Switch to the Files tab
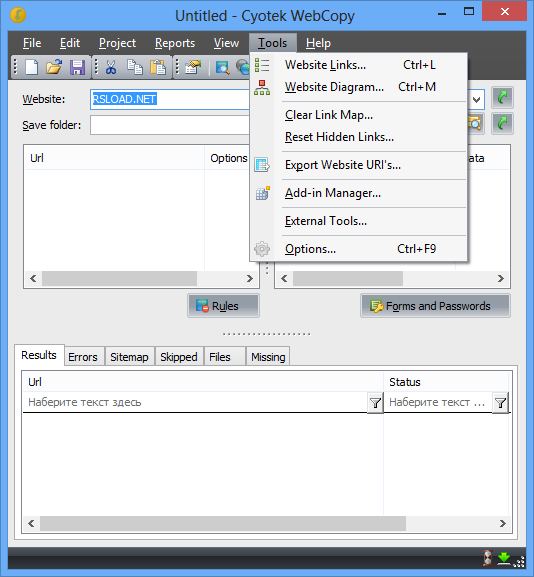The image size is (534, 577). tap(224, 357)
